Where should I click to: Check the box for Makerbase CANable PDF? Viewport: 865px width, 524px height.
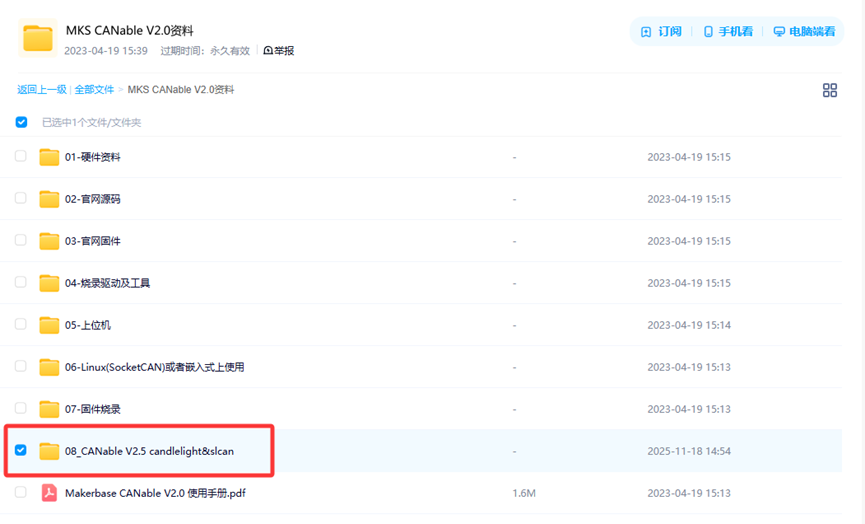pos(20,492)
